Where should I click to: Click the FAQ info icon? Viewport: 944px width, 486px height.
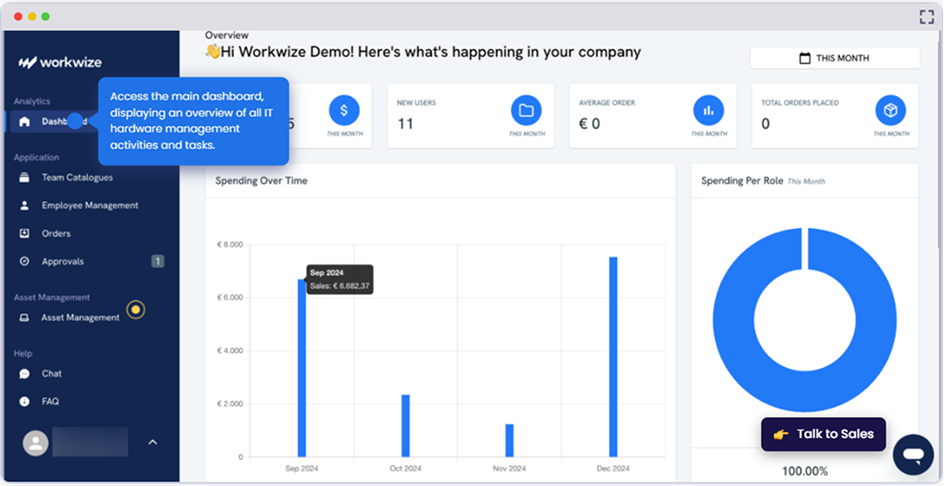[25, 402]
